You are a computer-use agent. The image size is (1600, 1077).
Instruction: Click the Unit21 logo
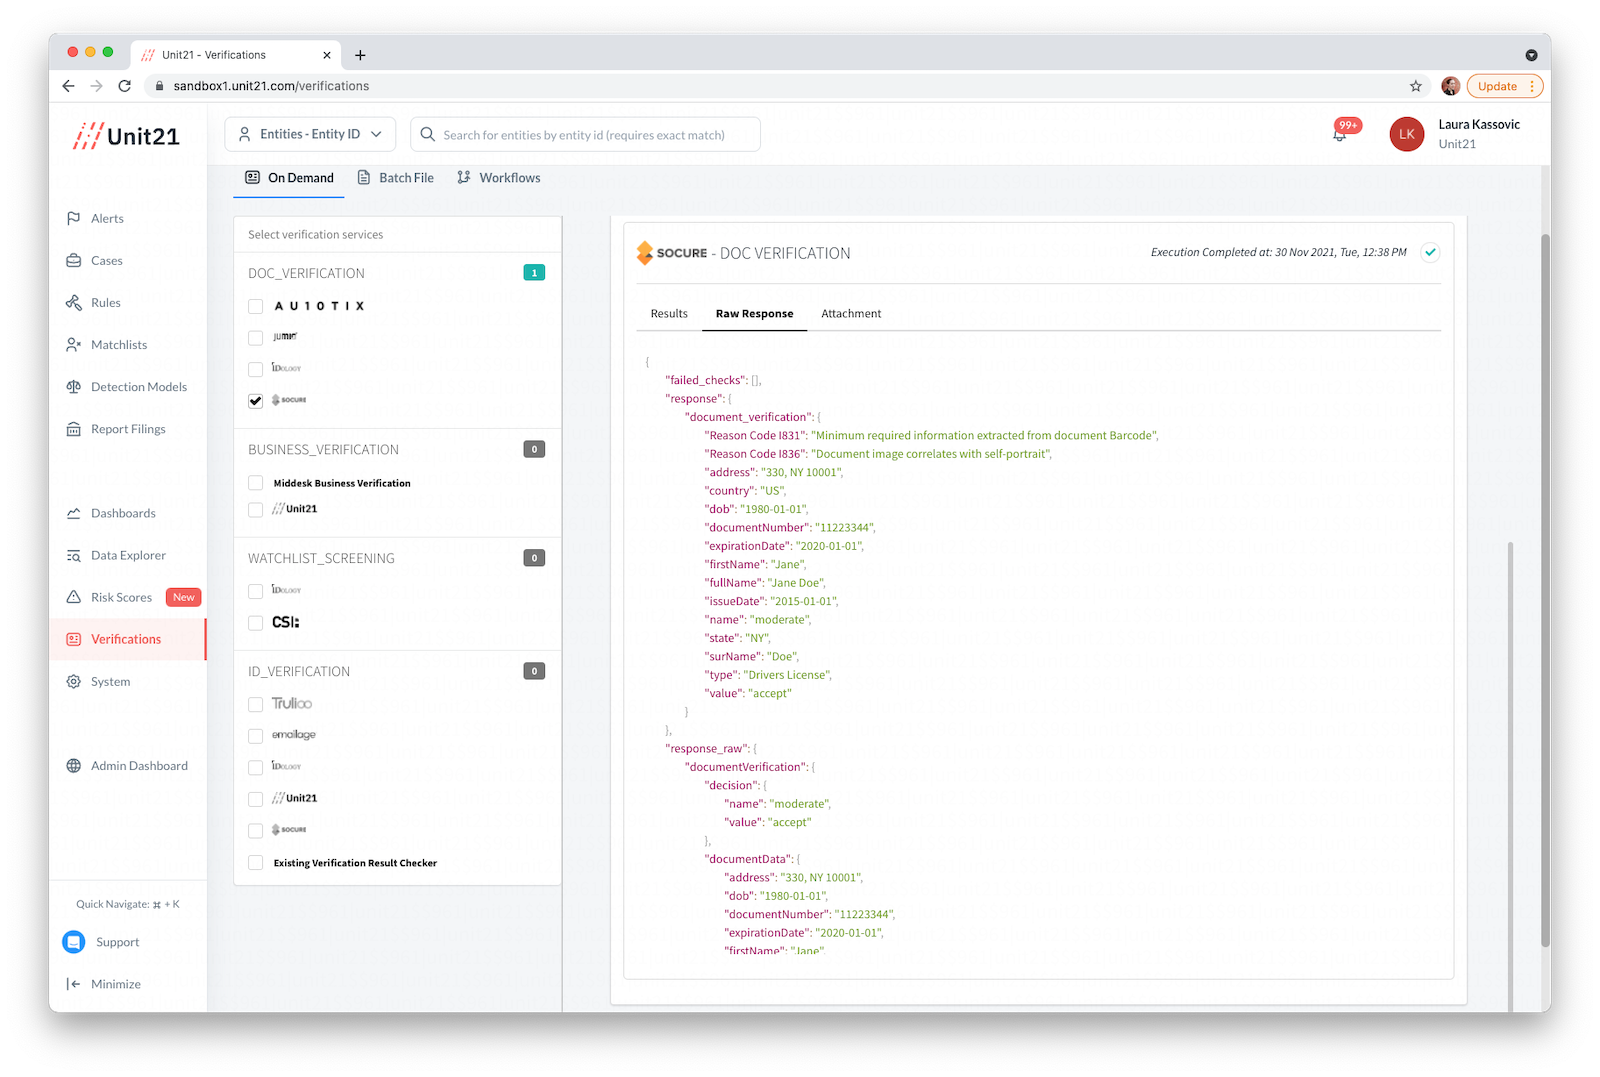pyautogui.click(x=126, y=136)
